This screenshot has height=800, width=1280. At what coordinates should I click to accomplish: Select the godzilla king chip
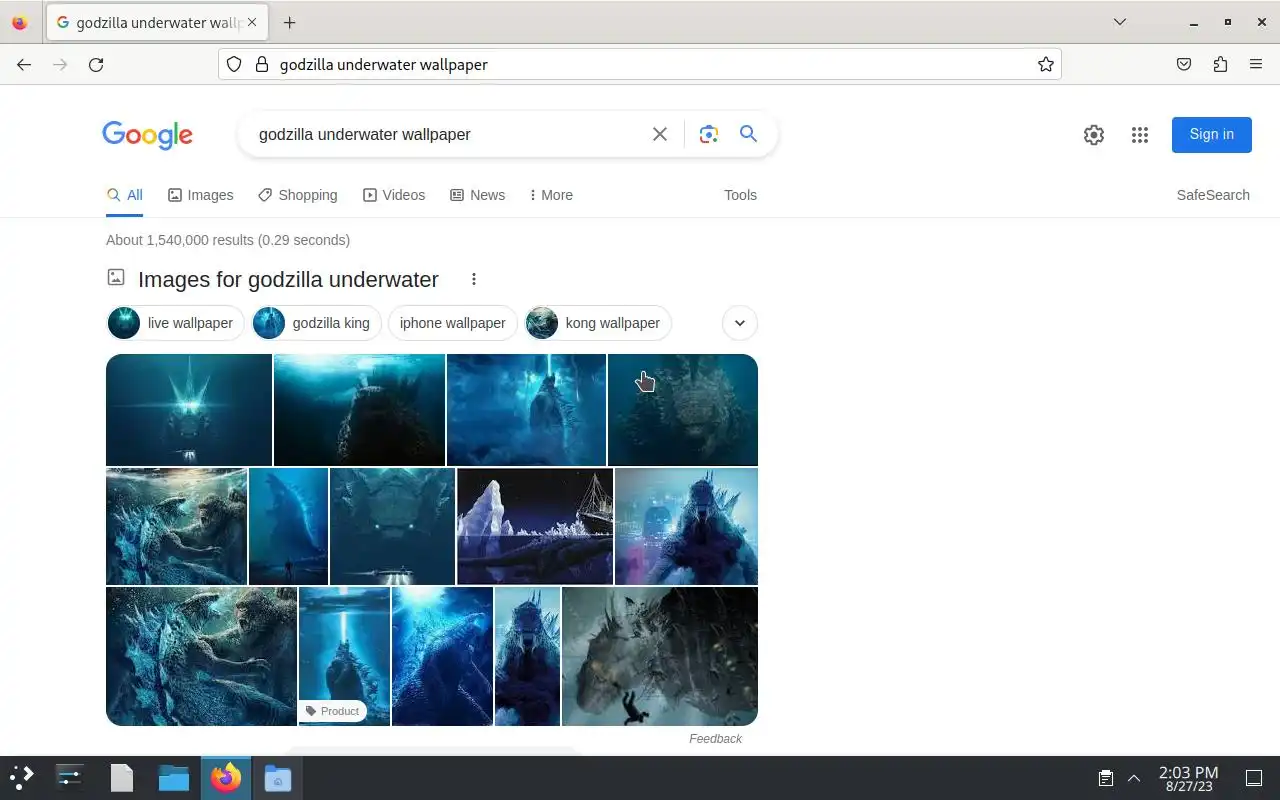[316, 323]
